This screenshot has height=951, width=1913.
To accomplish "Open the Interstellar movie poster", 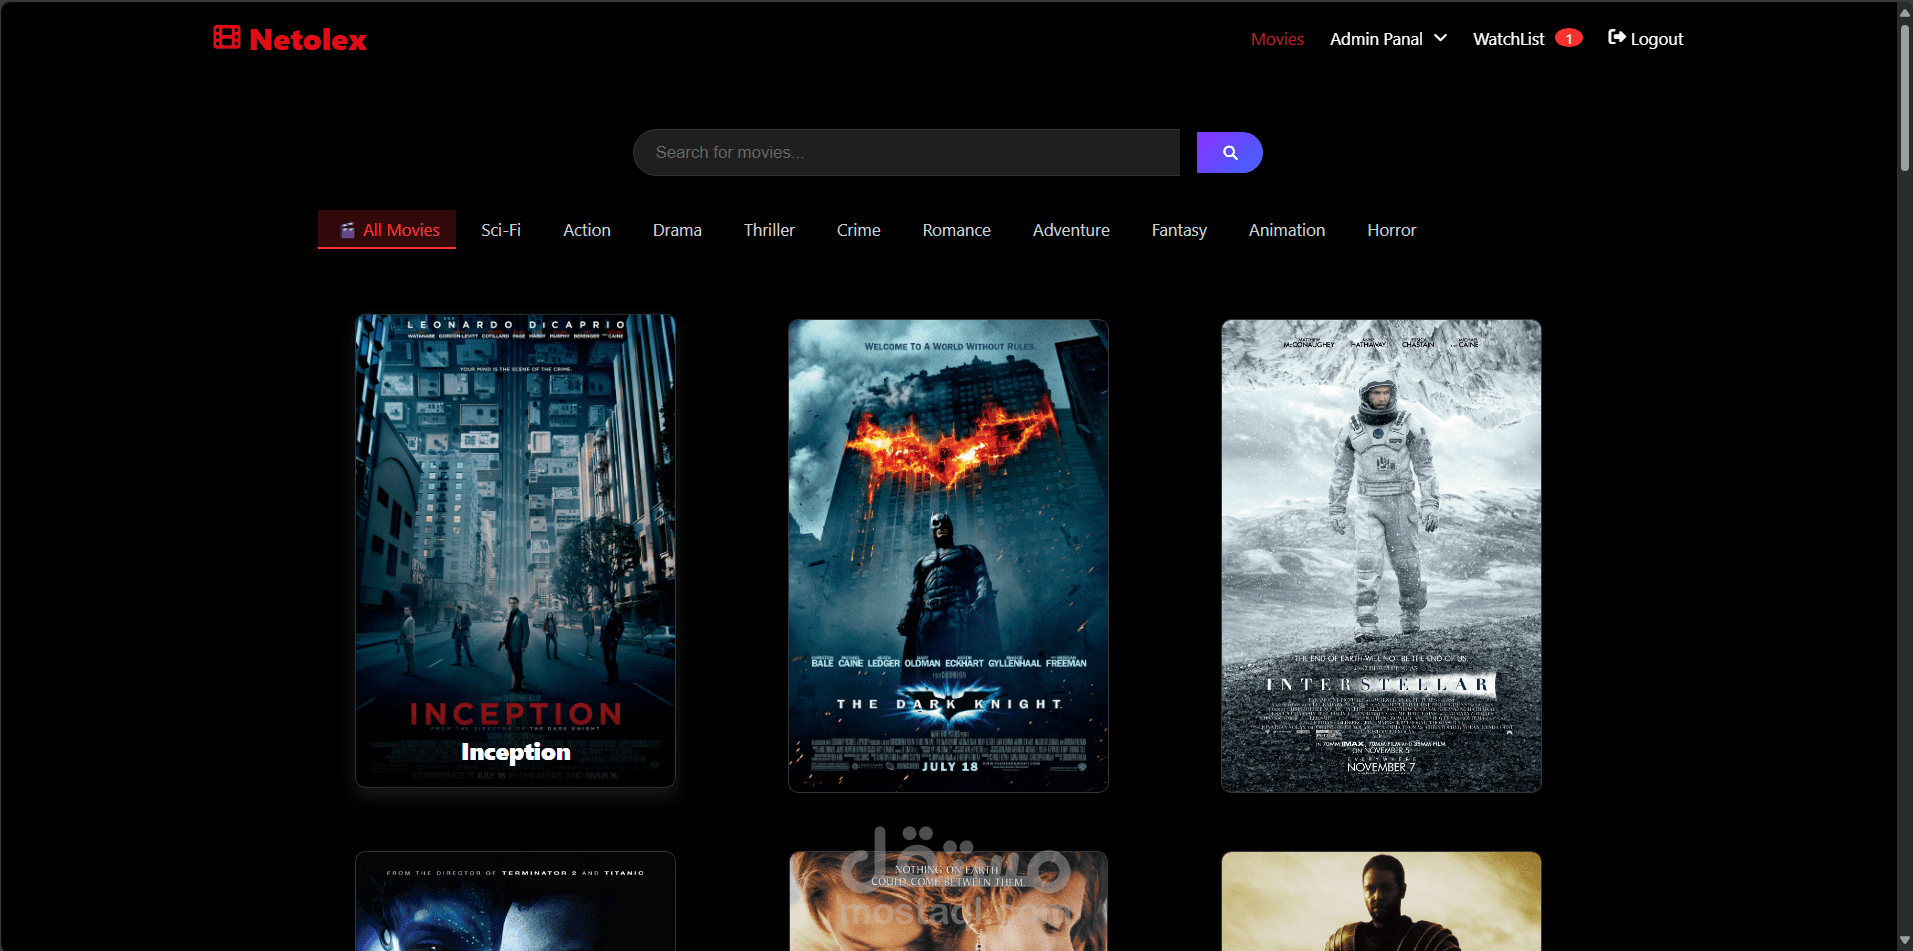I will tap(1381, 556).
